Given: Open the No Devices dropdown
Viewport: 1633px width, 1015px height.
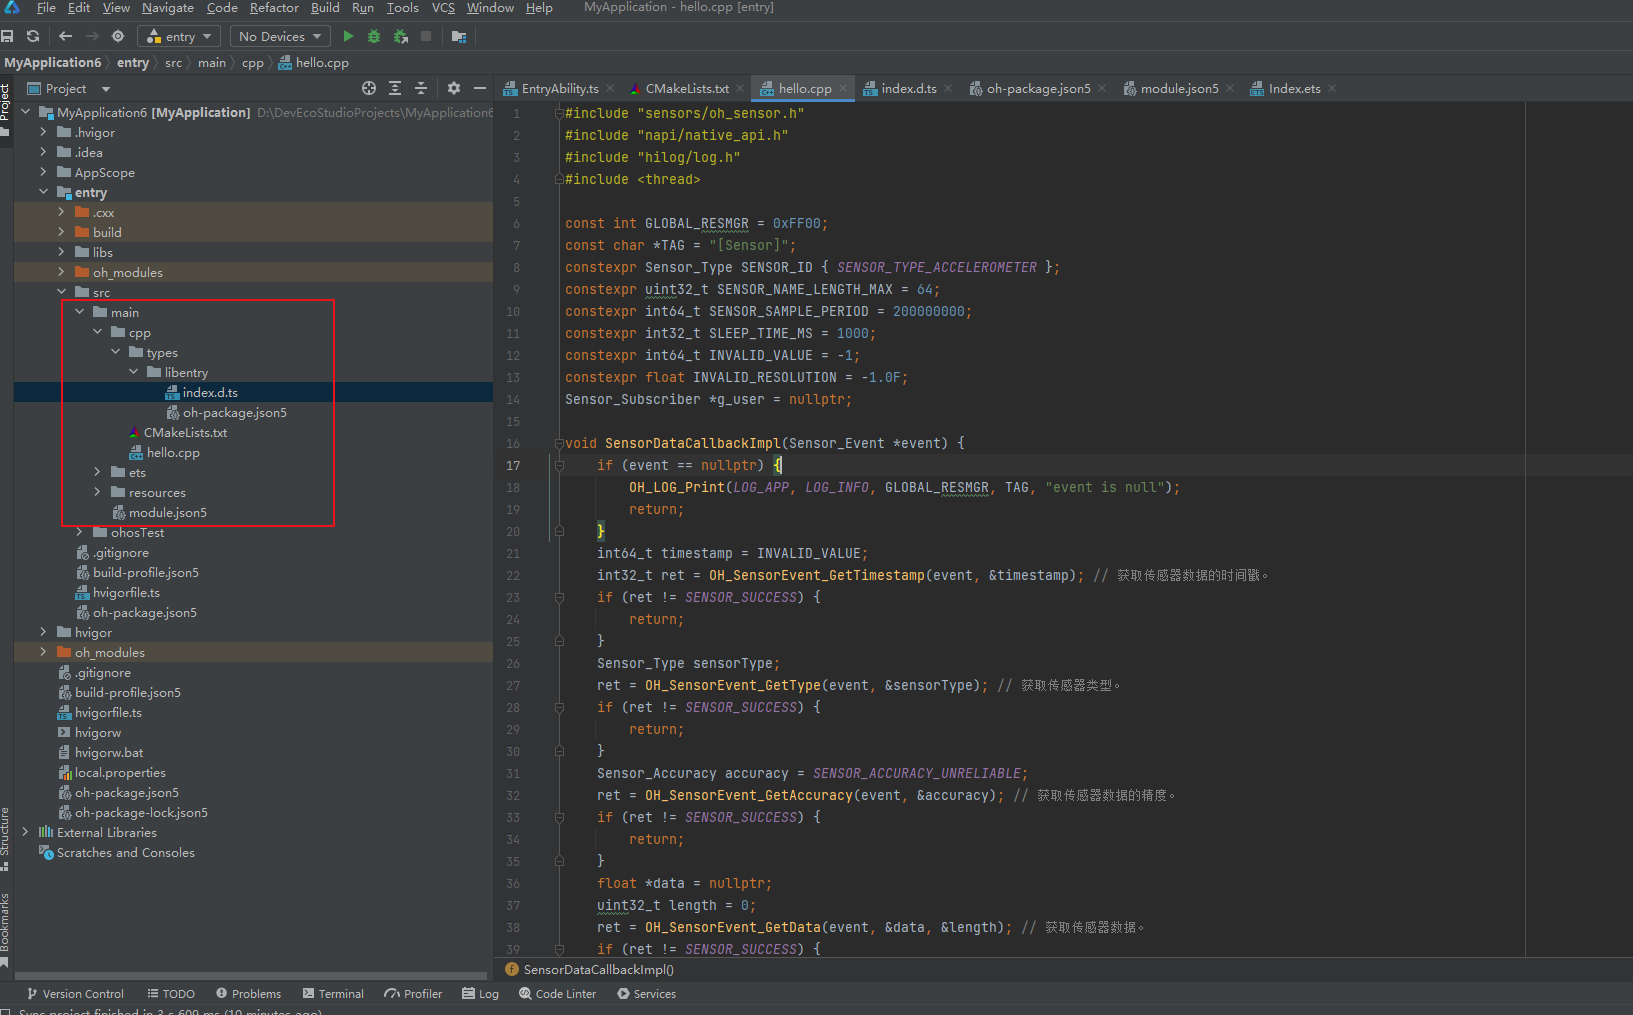Looking at the screenshot, I should point(279,36).
